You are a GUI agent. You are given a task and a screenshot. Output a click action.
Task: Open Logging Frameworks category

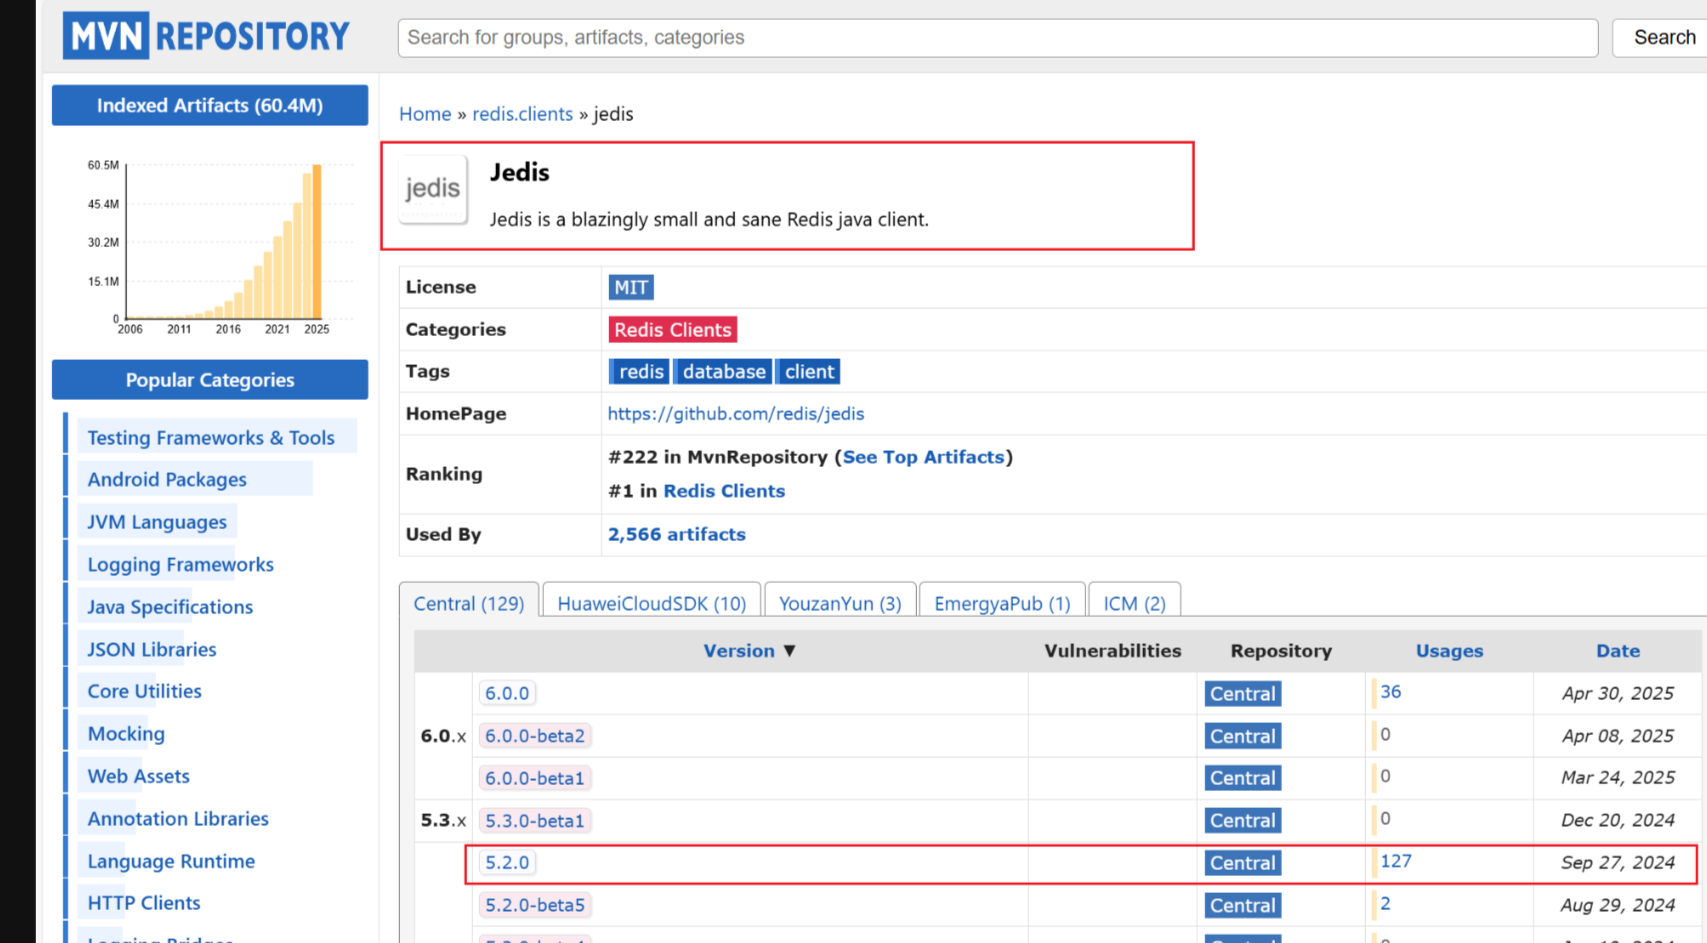click(180, 565)
